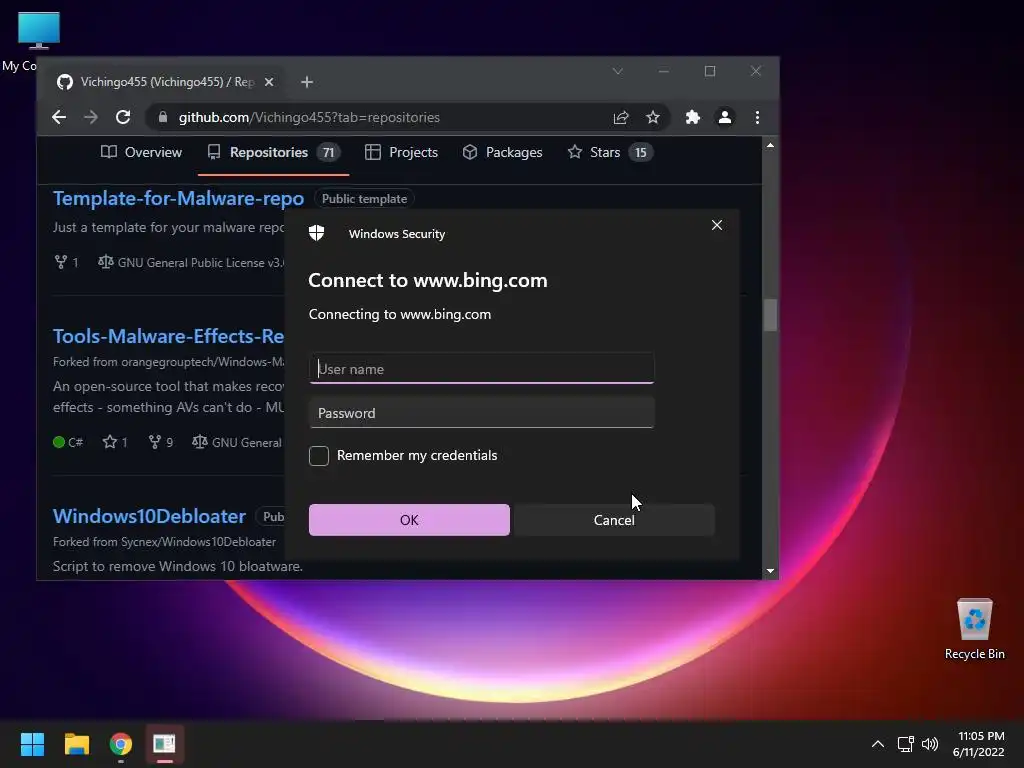The image size is (1024, 768).
Task: Click the Windows Security shield icon
Action: coord(317,233)
